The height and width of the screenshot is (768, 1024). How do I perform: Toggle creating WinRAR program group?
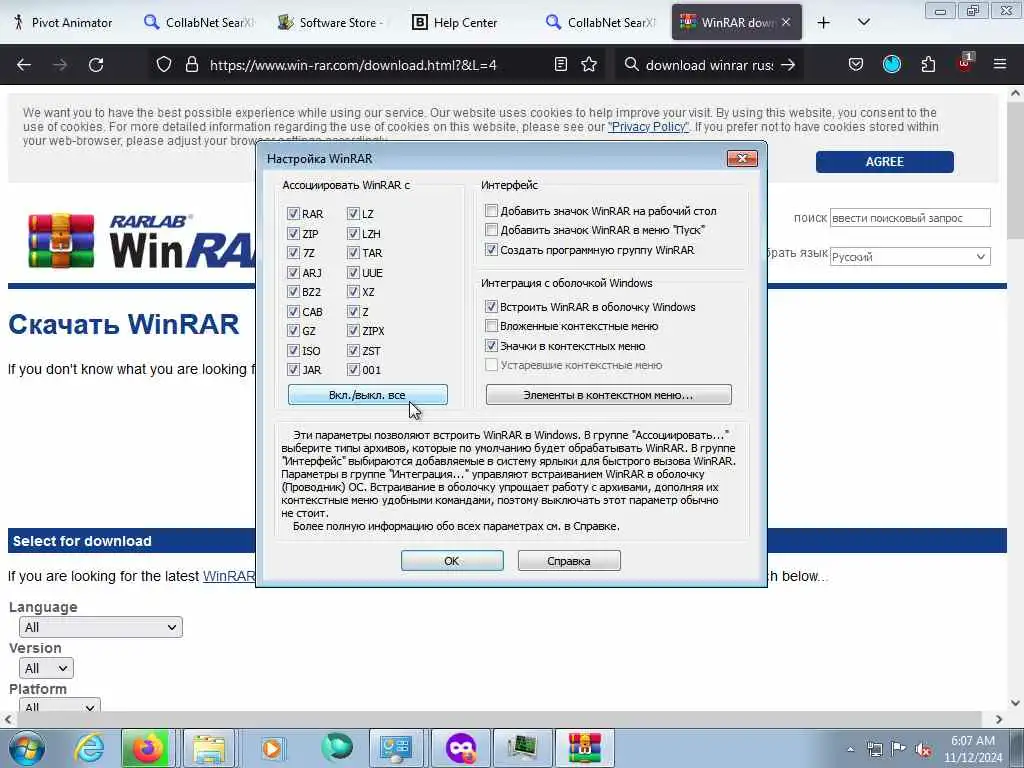coord(491,249)
